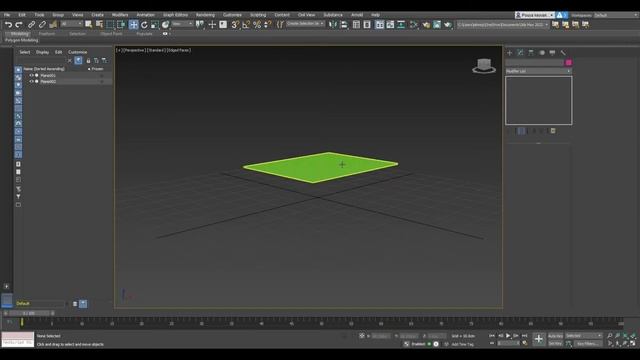Toggle visibility eye of Plane001
Image resolution: width=640 pixels, height=360 pixels.
click(31, 76)
